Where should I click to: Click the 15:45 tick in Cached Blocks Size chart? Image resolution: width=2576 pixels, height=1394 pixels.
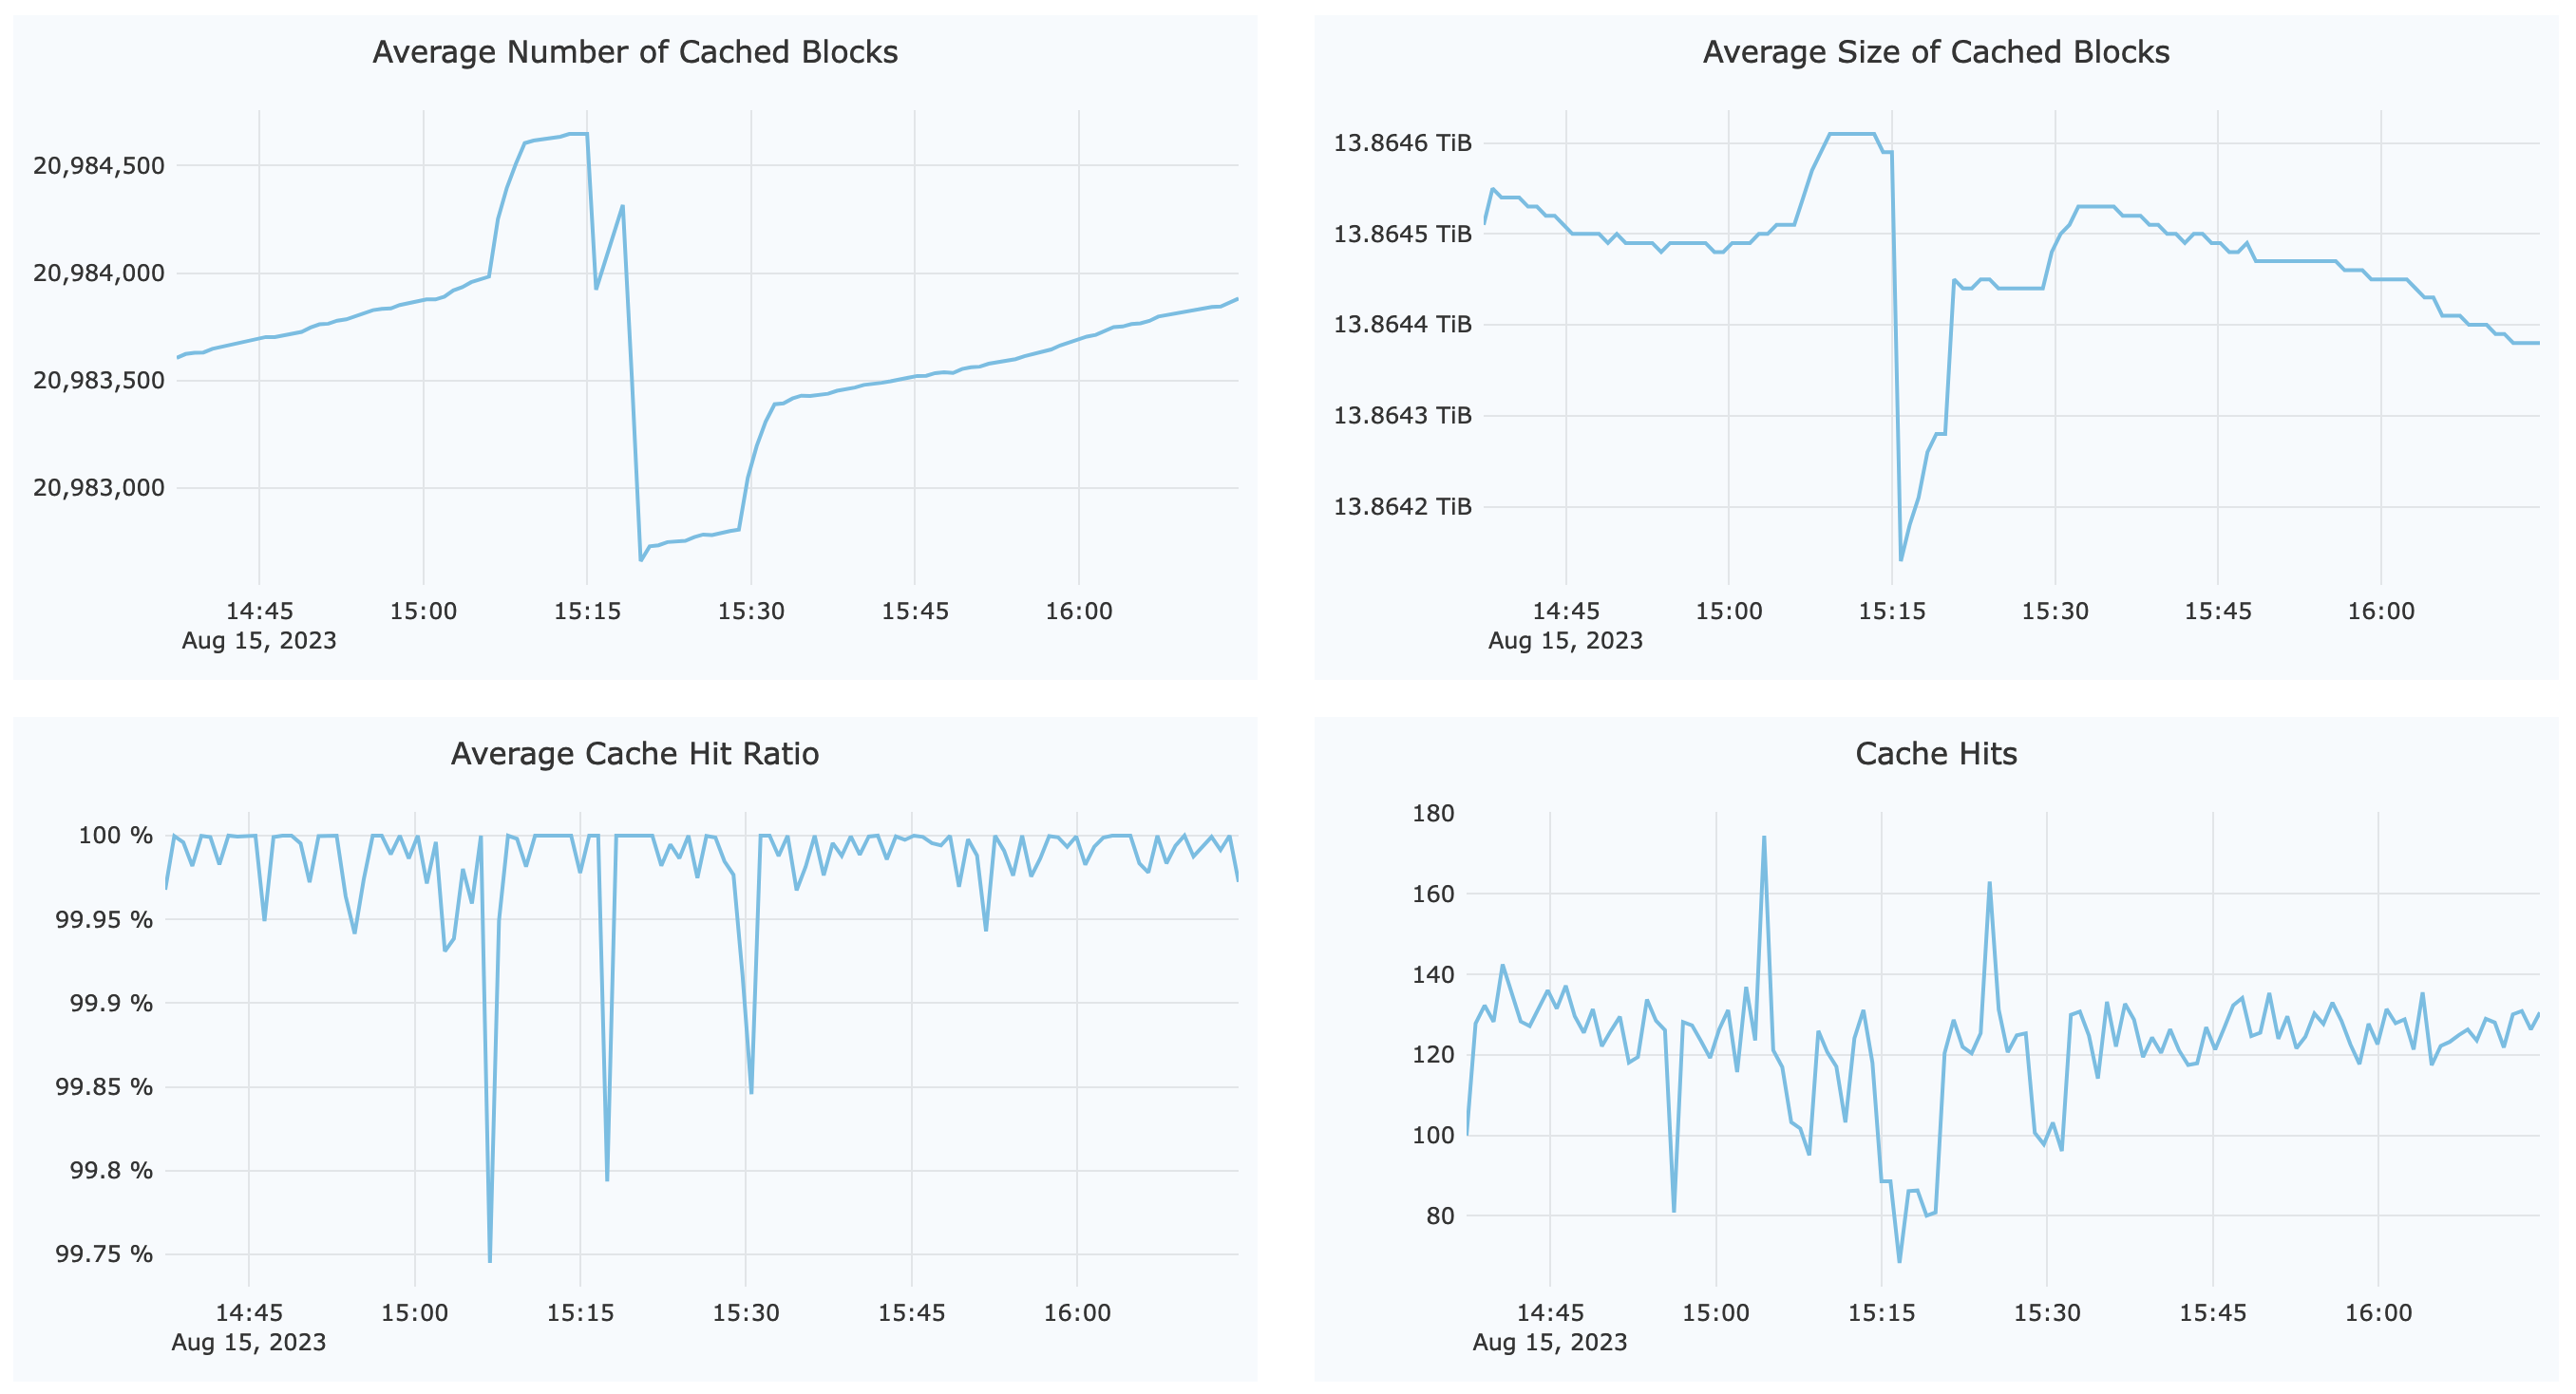[2217, 611]
